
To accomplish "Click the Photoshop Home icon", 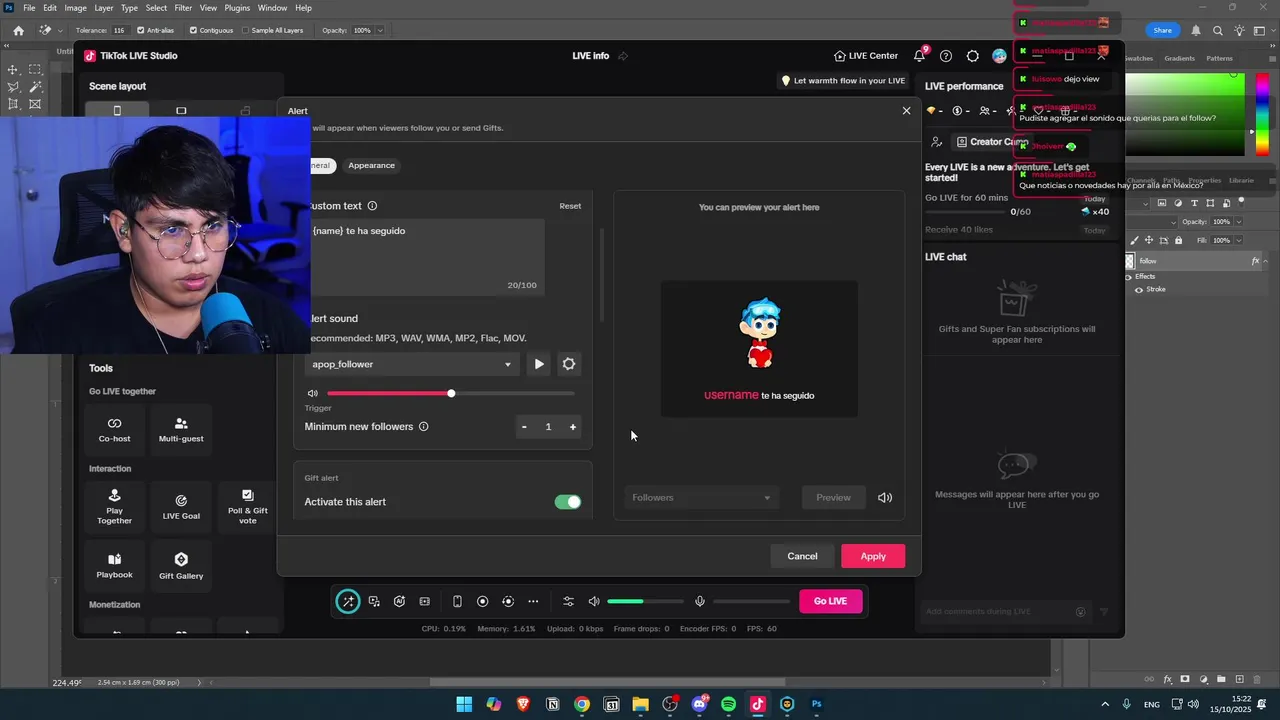I will point(18,30).
